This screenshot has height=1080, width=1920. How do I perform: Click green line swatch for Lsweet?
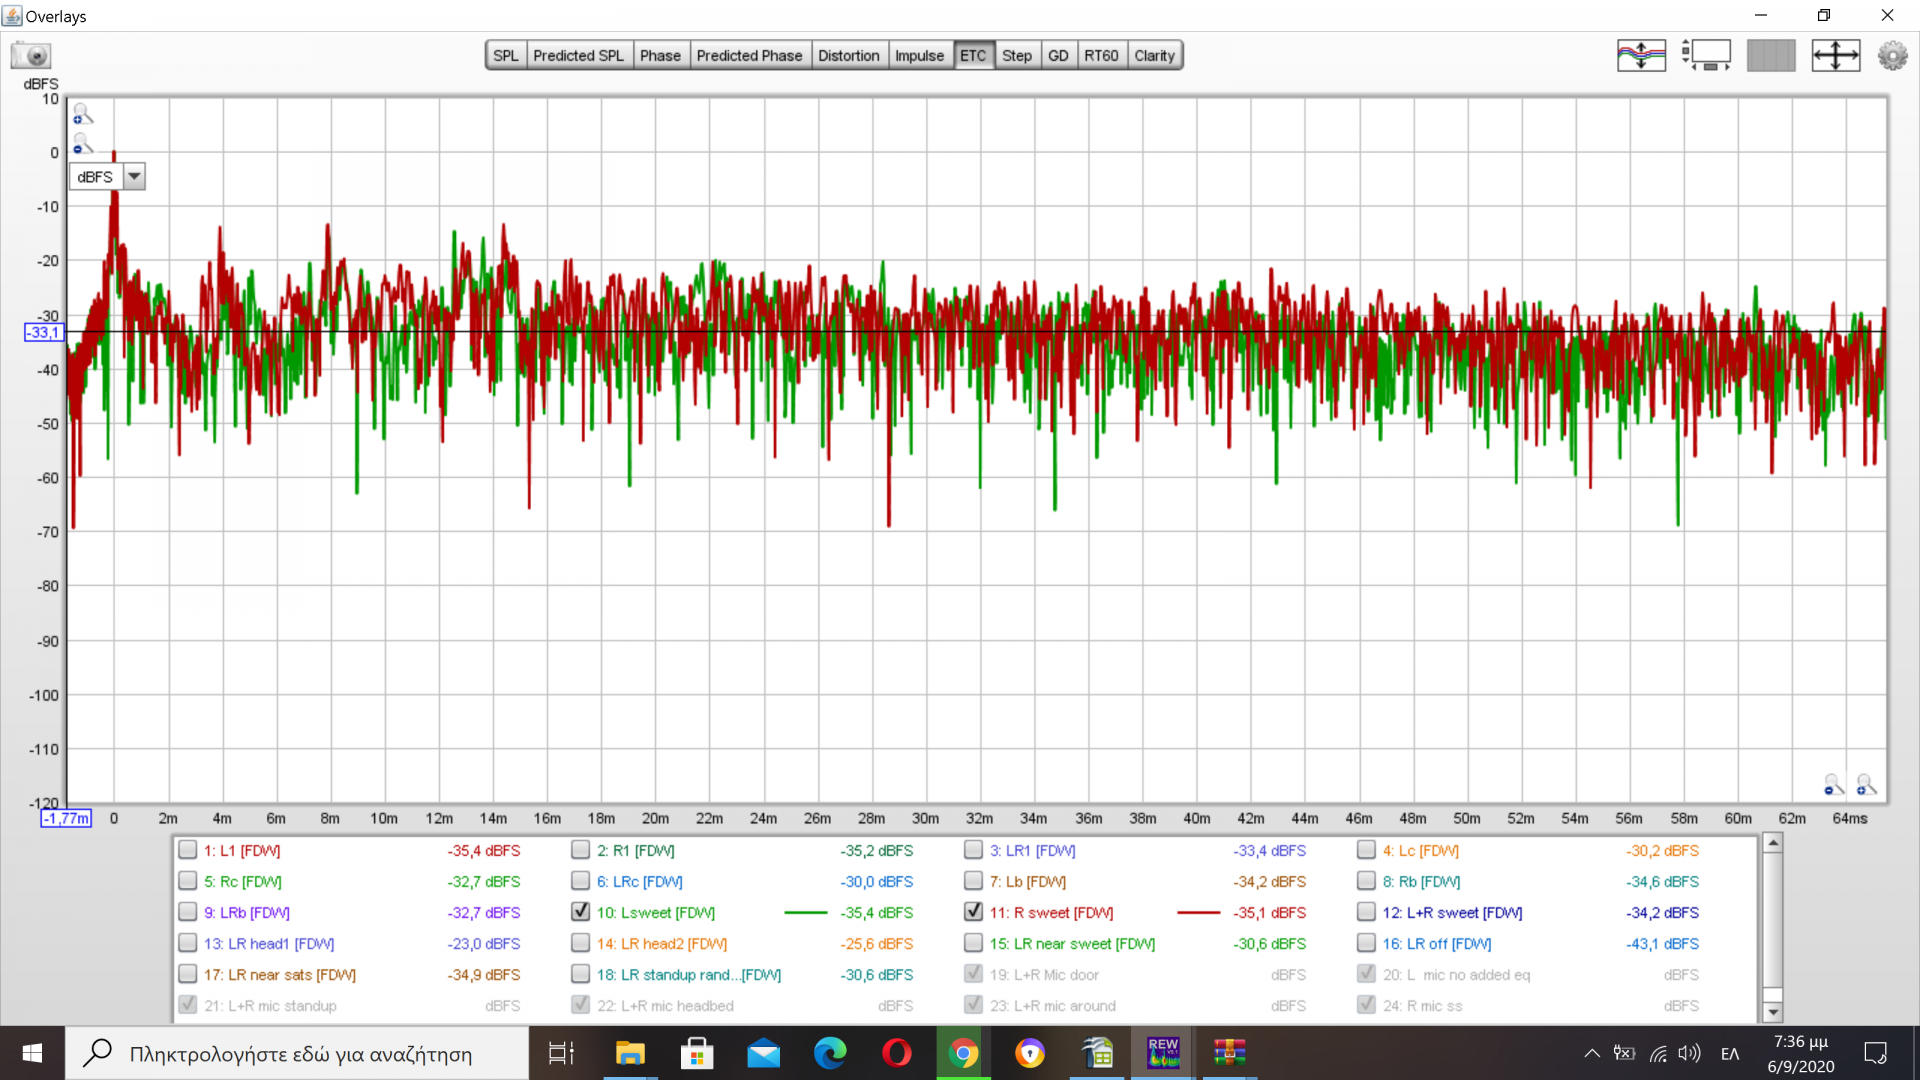tap(805, 912)
